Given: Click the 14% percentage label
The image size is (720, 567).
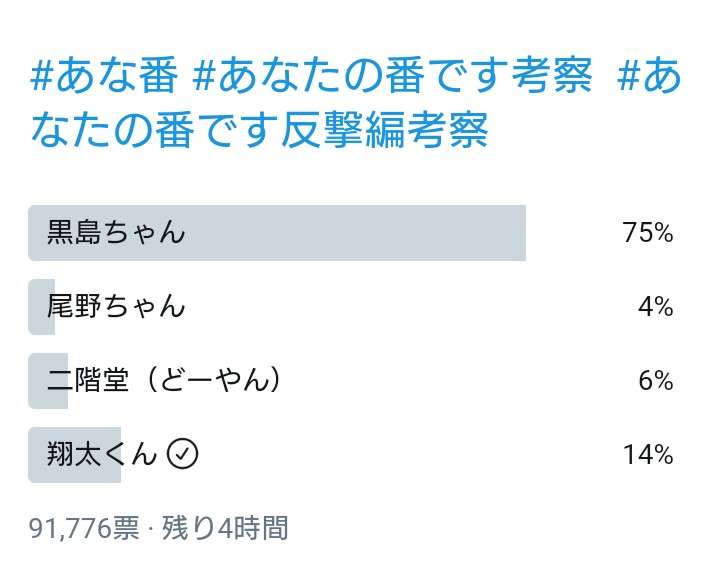Looking at the screenshot, I should click(x=648, y=455).
